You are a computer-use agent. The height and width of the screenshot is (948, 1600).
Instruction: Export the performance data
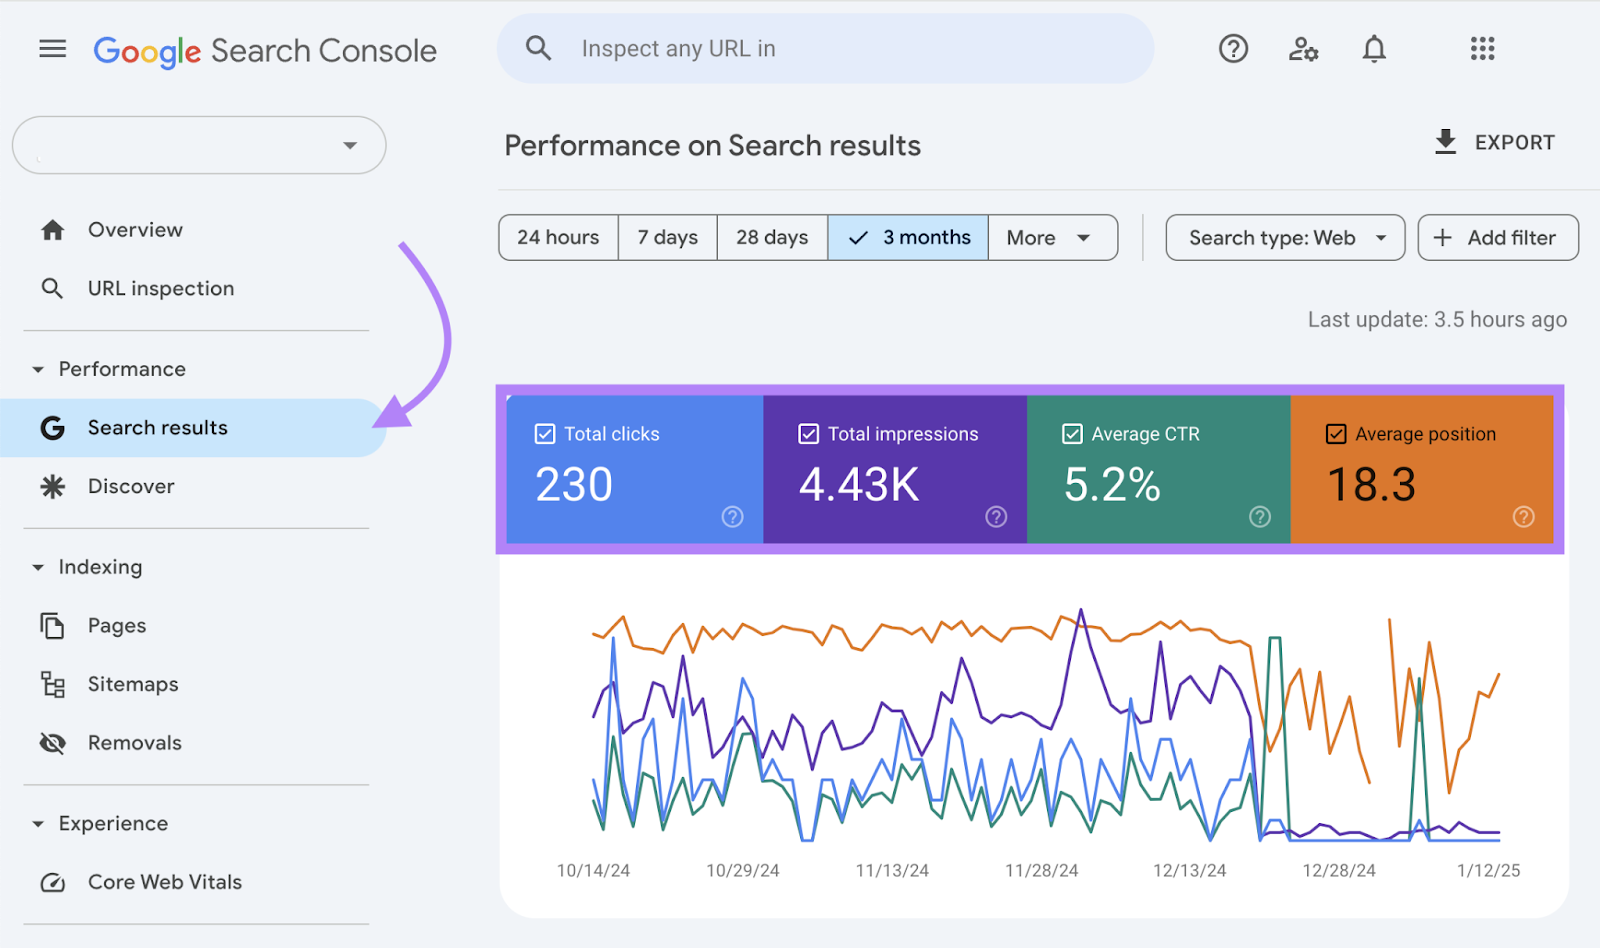[x=1494, y=142]
